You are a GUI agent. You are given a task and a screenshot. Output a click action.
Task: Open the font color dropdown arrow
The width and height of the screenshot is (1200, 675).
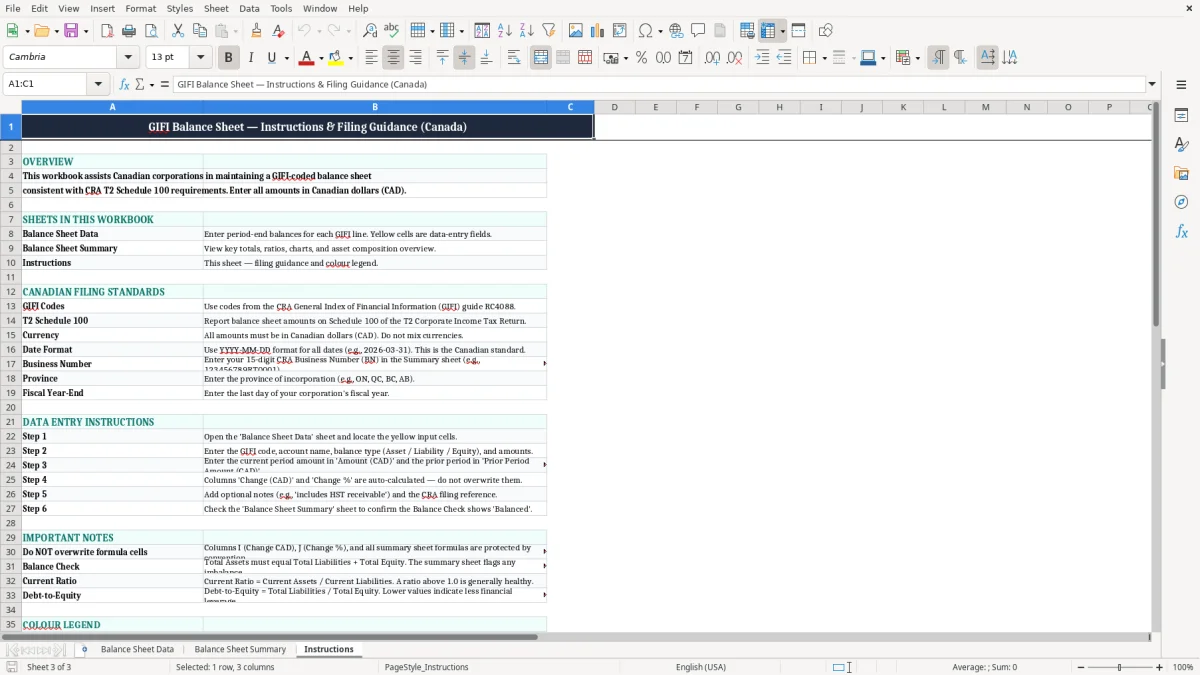(321, 58)
